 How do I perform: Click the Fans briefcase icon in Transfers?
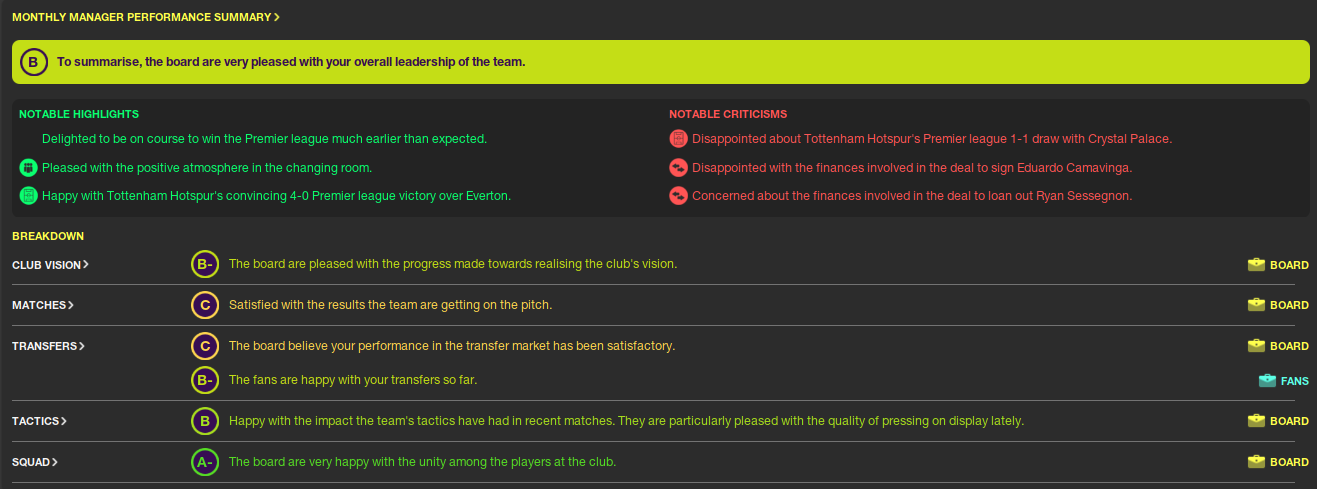(x=1267, y=381)
